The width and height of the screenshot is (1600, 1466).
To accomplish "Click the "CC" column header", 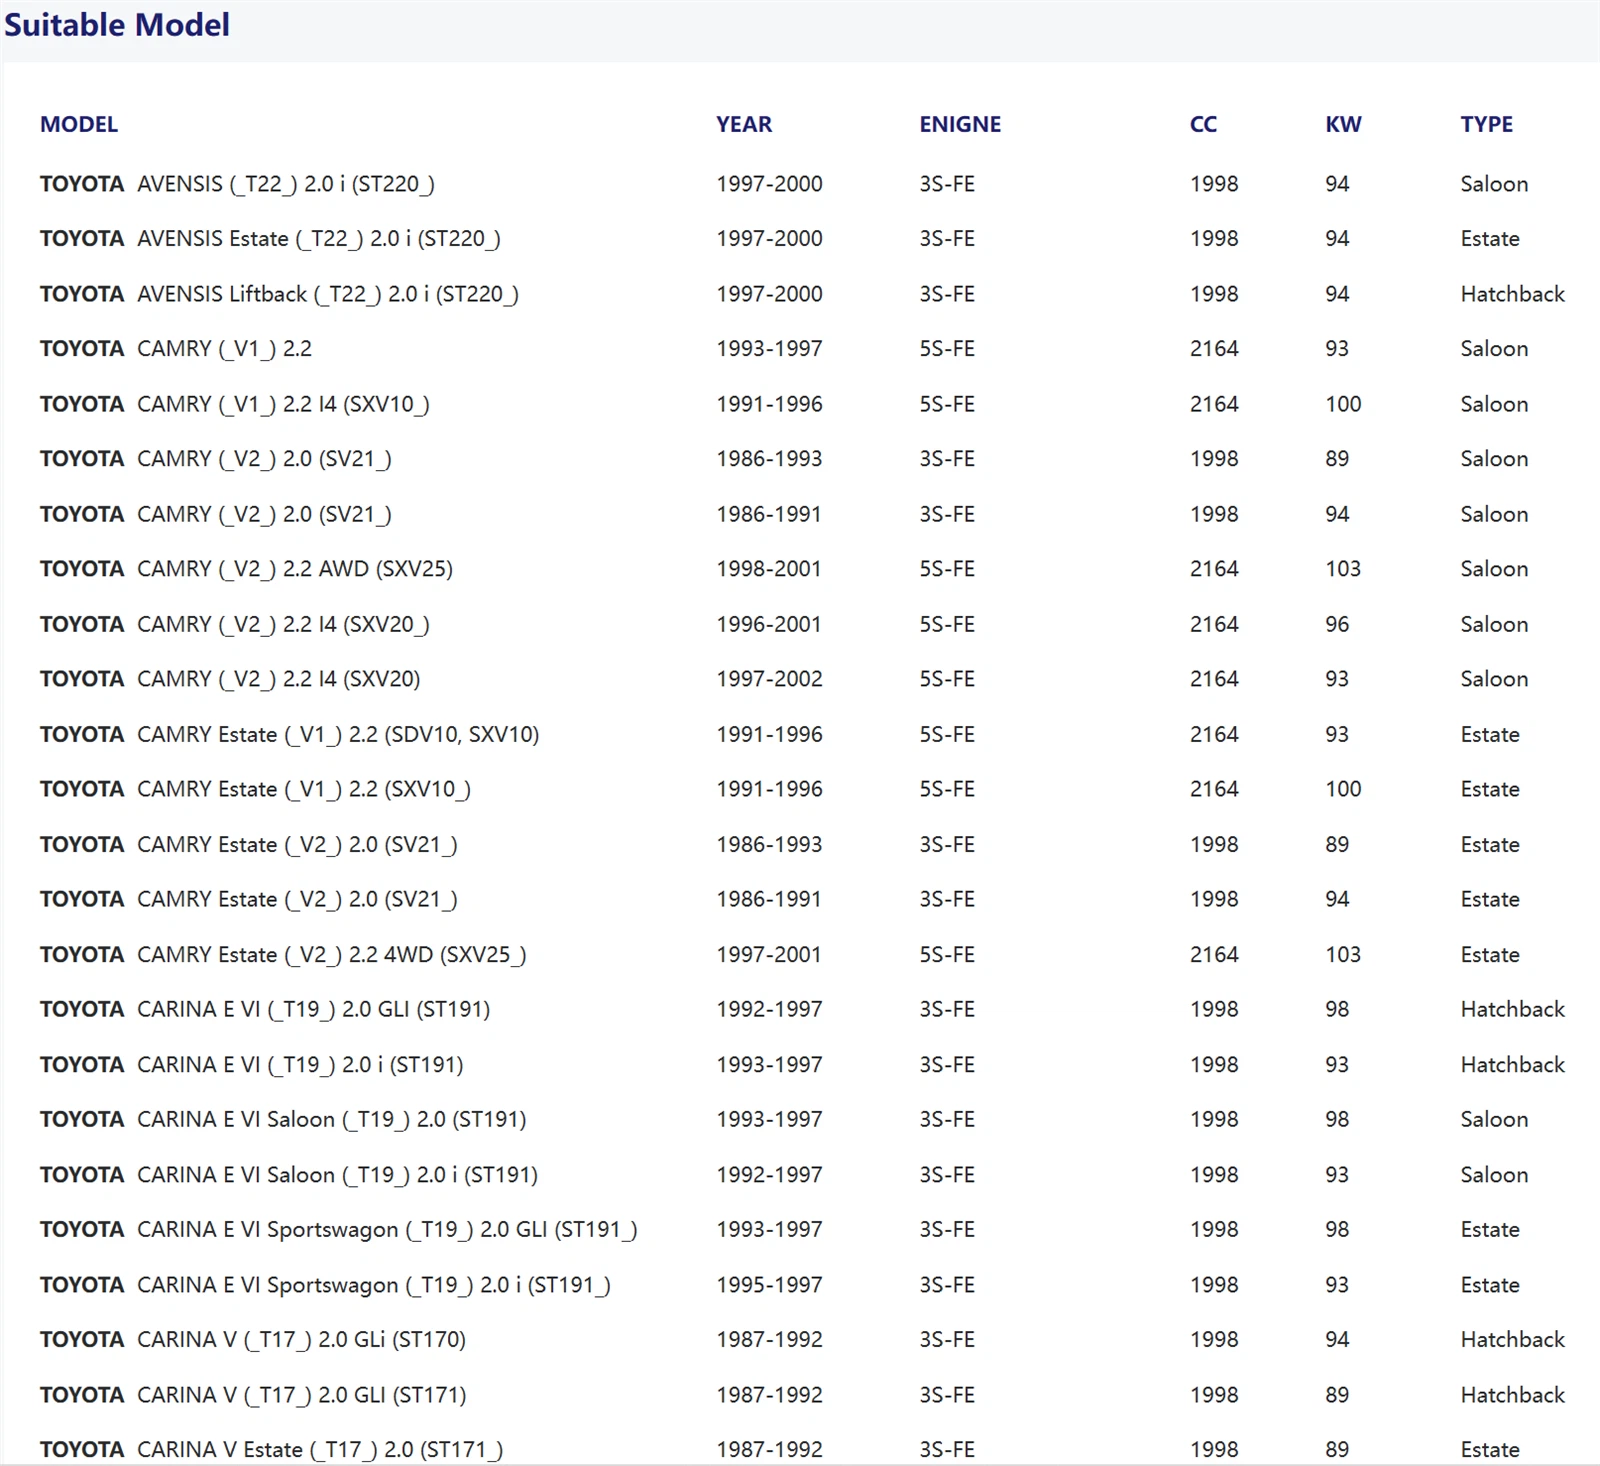I will pyautogui.click(x=1203, y=125).
